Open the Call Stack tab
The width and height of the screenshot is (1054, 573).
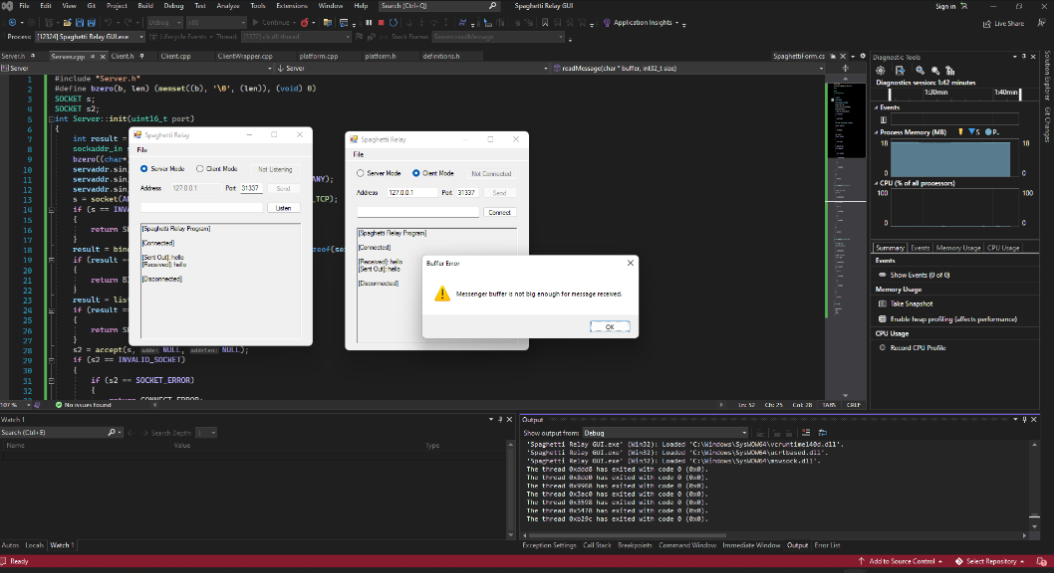click(x=597, y=545)
